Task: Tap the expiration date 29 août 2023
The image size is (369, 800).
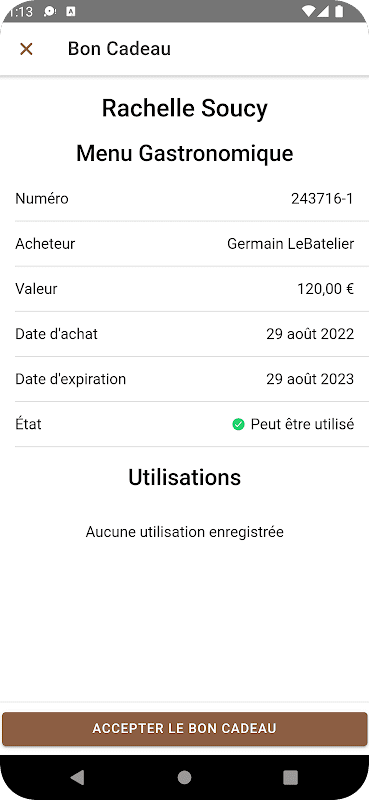Action: pyautogui.click(x=310, y=379)
